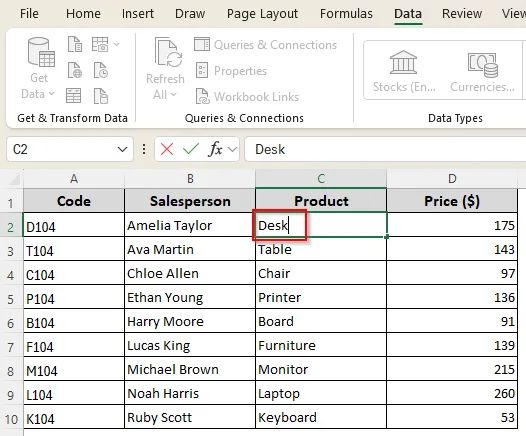Screen dimensions: 526x436
Task: Click the Select All corner triangle
Action: coord(14,180)
